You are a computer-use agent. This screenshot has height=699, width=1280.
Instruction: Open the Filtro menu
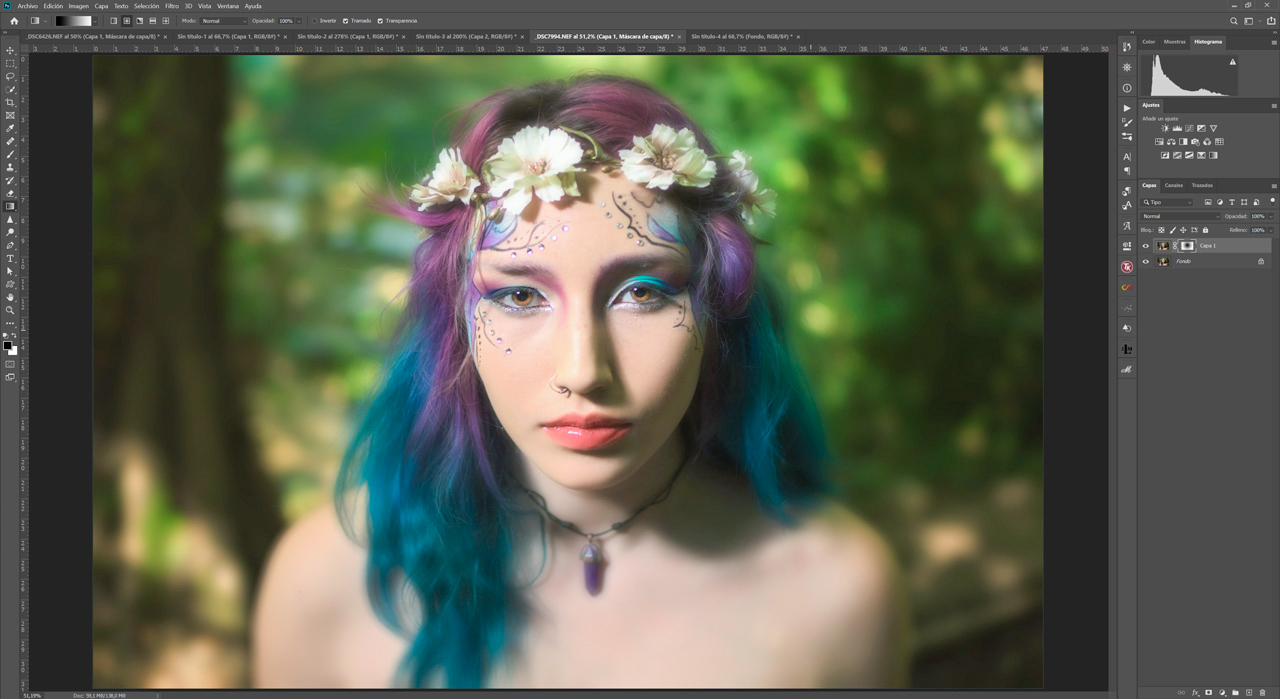click(170, 5)
